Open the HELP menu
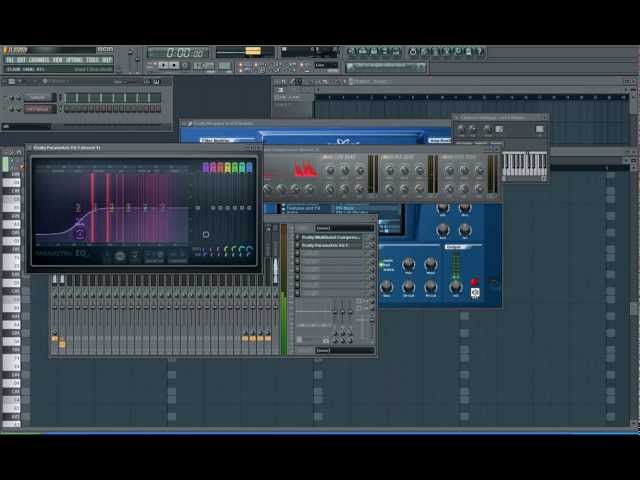The width and height of the screenshot is (640, 480). (x=107, y=60)
